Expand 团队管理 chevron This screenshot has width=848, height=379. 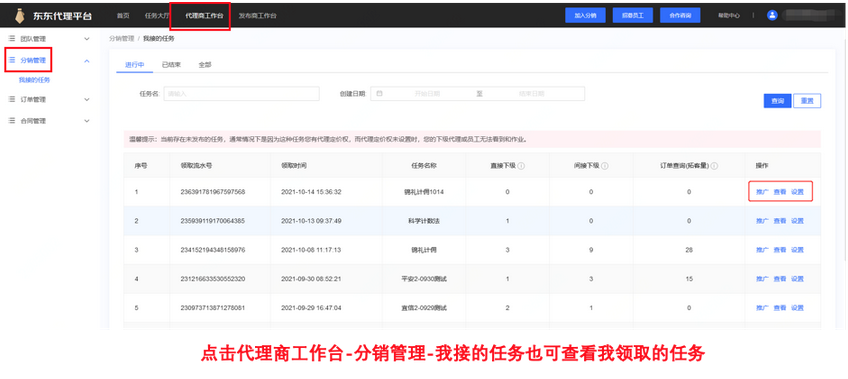coord(87,39)
